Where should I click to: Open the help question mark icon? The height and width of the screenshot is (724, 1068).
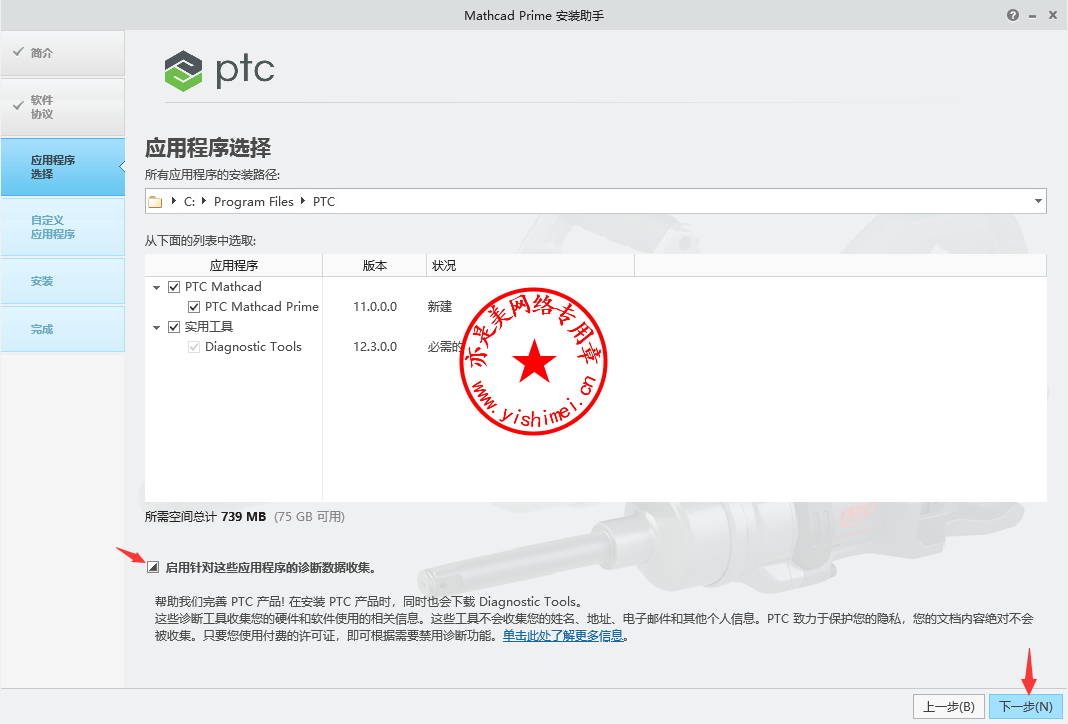pyautogui.click(x=1013, y=15)
